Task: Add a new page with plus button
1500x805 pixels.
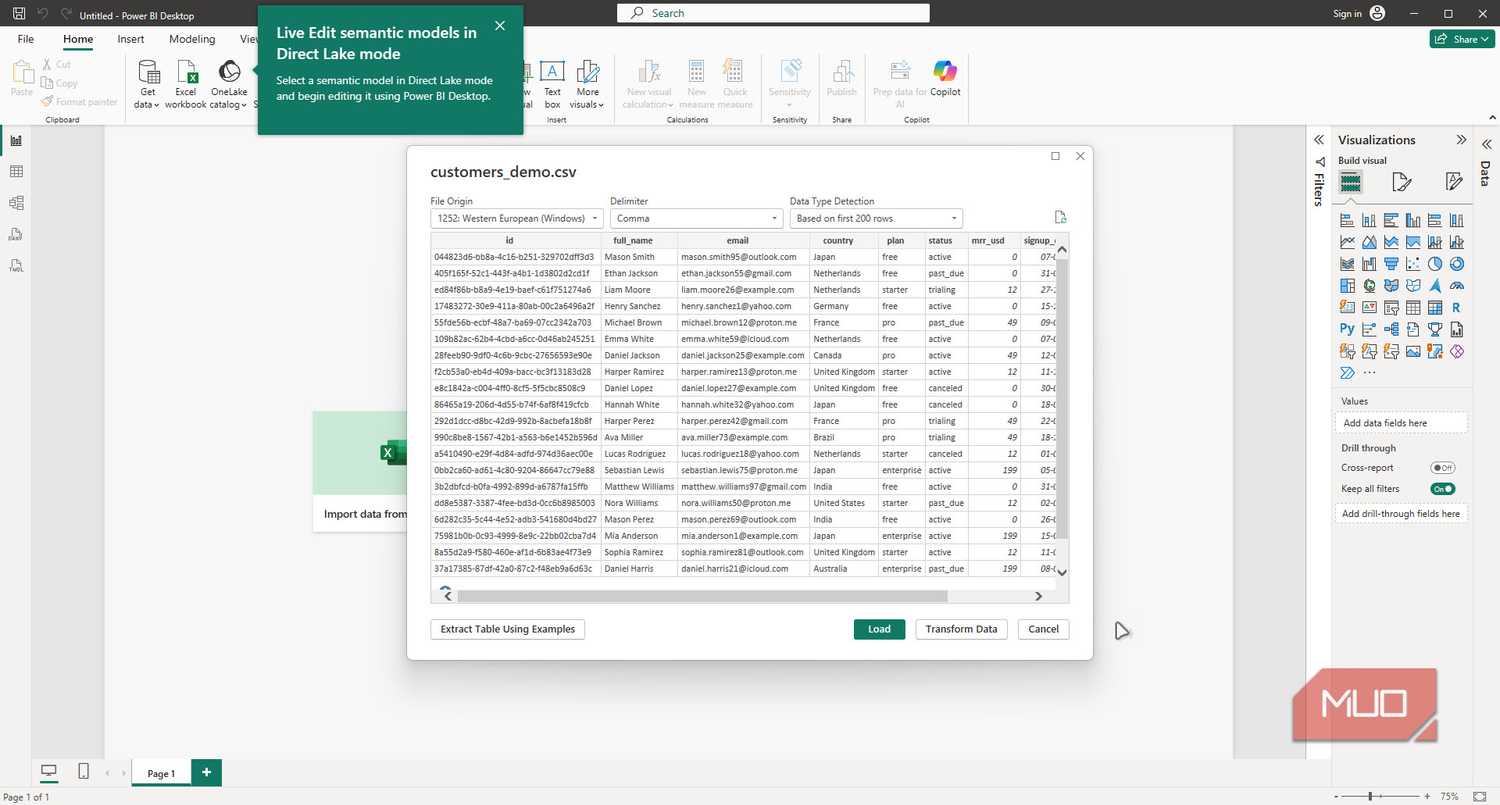Action: (206, 772)
